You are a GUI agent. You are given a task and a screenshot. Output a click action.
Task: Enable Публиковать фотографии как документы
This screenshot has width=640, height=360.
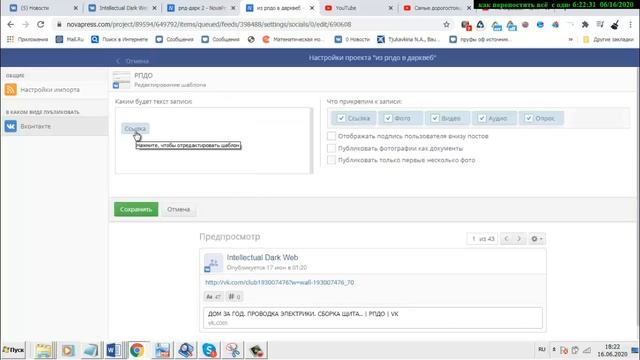[x=331, y=148]
